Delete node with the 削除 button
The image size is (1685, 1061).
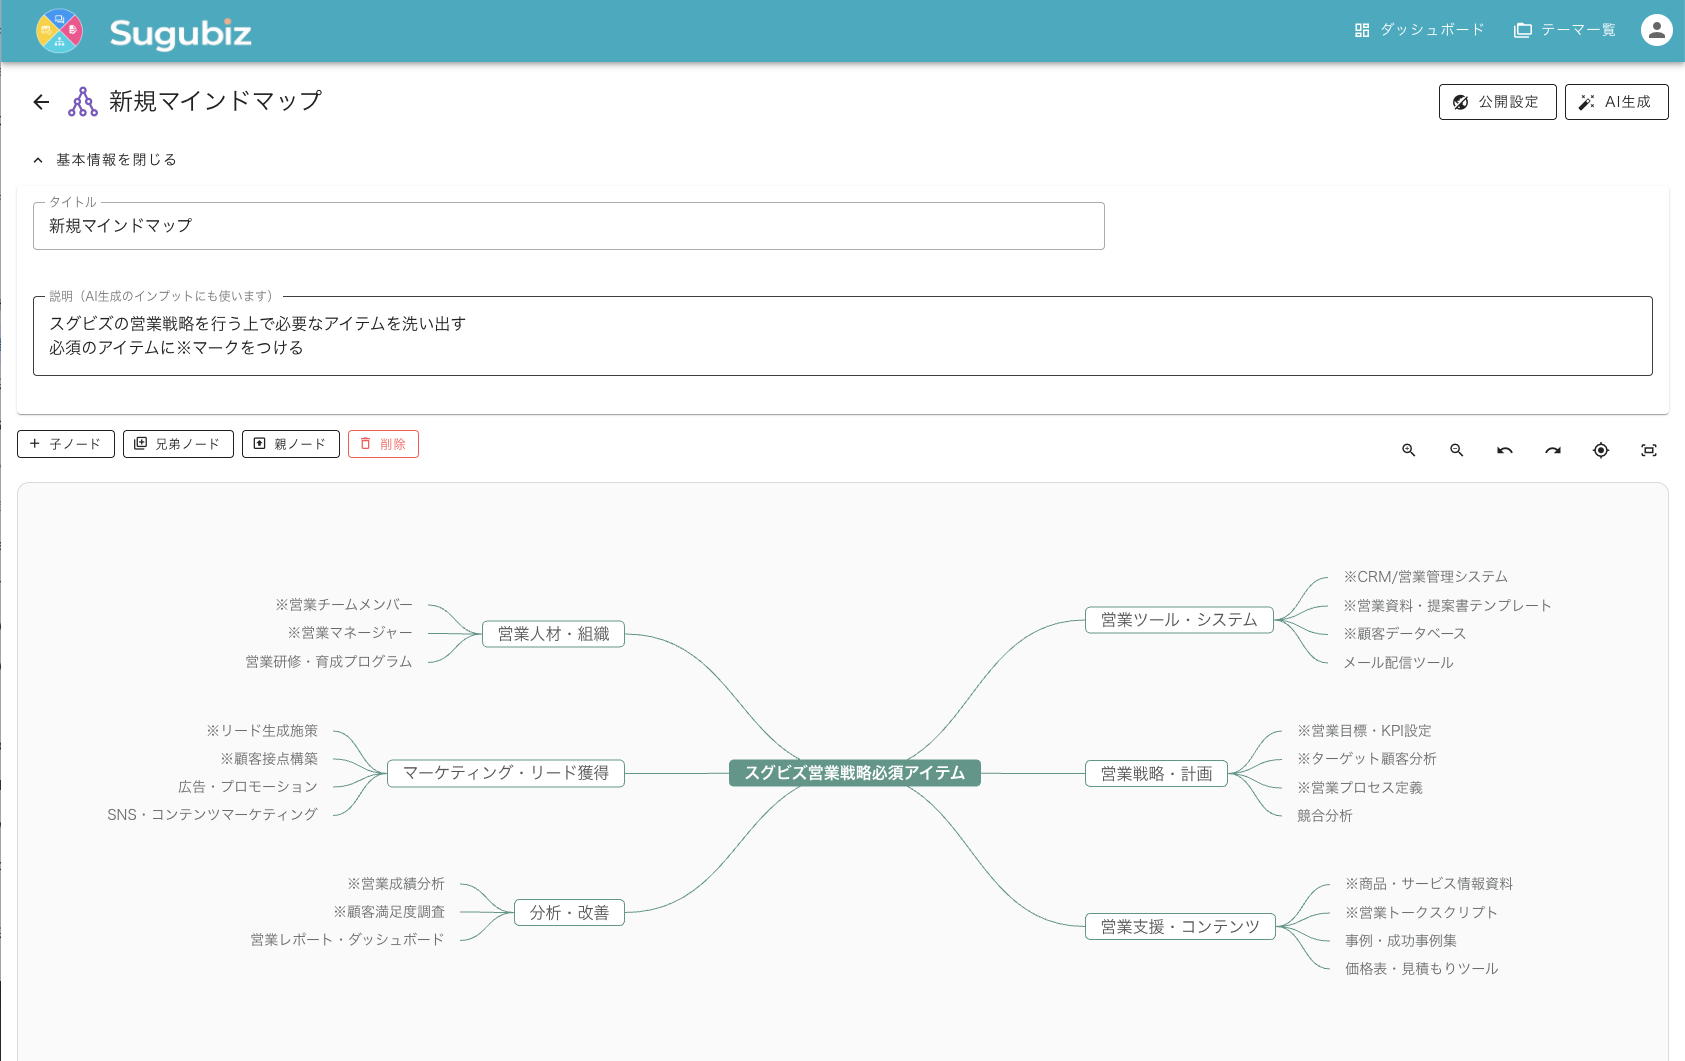383,443
